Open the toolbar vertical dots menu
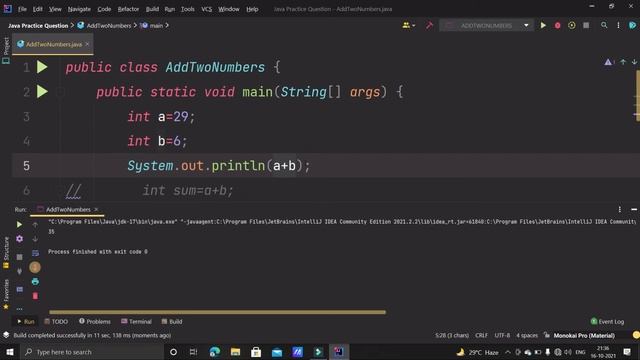This screenshot has width=640, height=360. [x=618, y=25]
